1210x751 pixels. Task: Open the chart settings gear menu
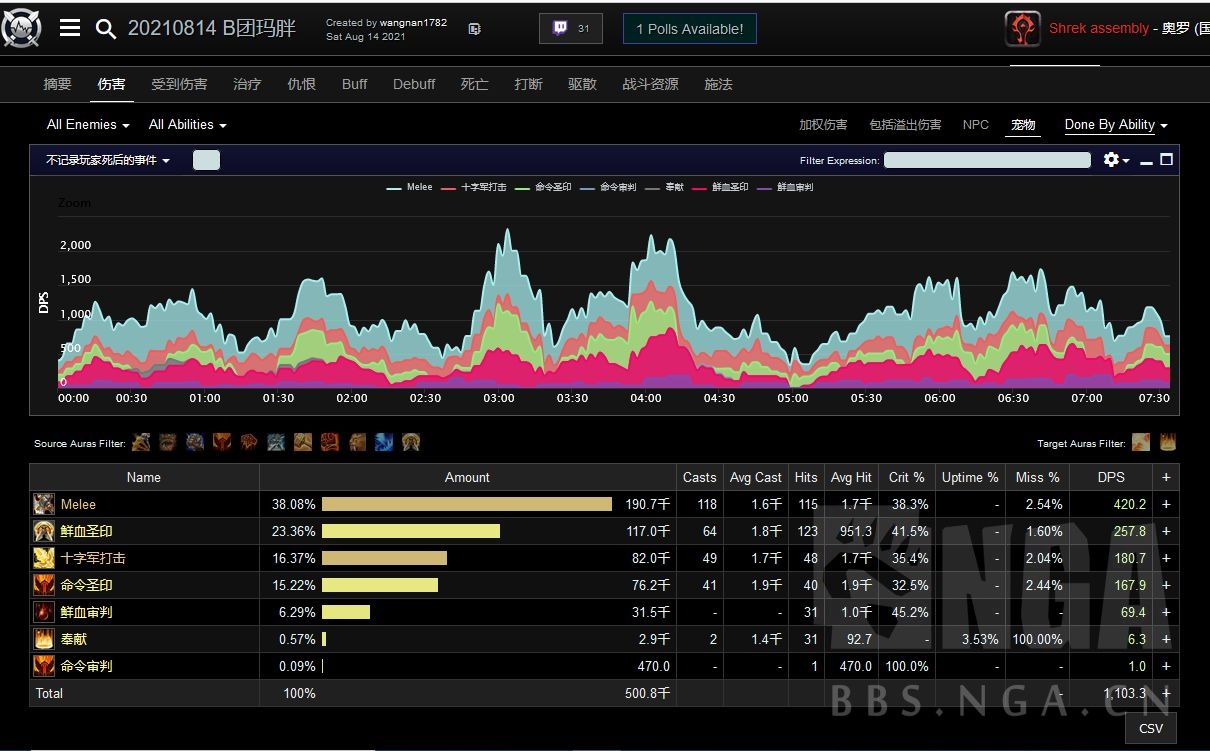1116,160
